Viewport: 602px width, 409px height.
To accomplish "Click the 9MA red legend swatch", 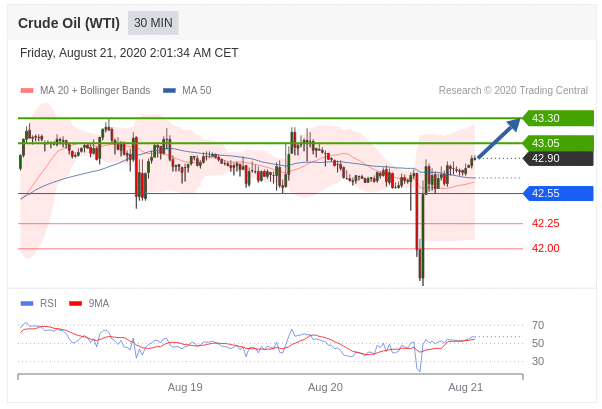I will tap(75, 303).
